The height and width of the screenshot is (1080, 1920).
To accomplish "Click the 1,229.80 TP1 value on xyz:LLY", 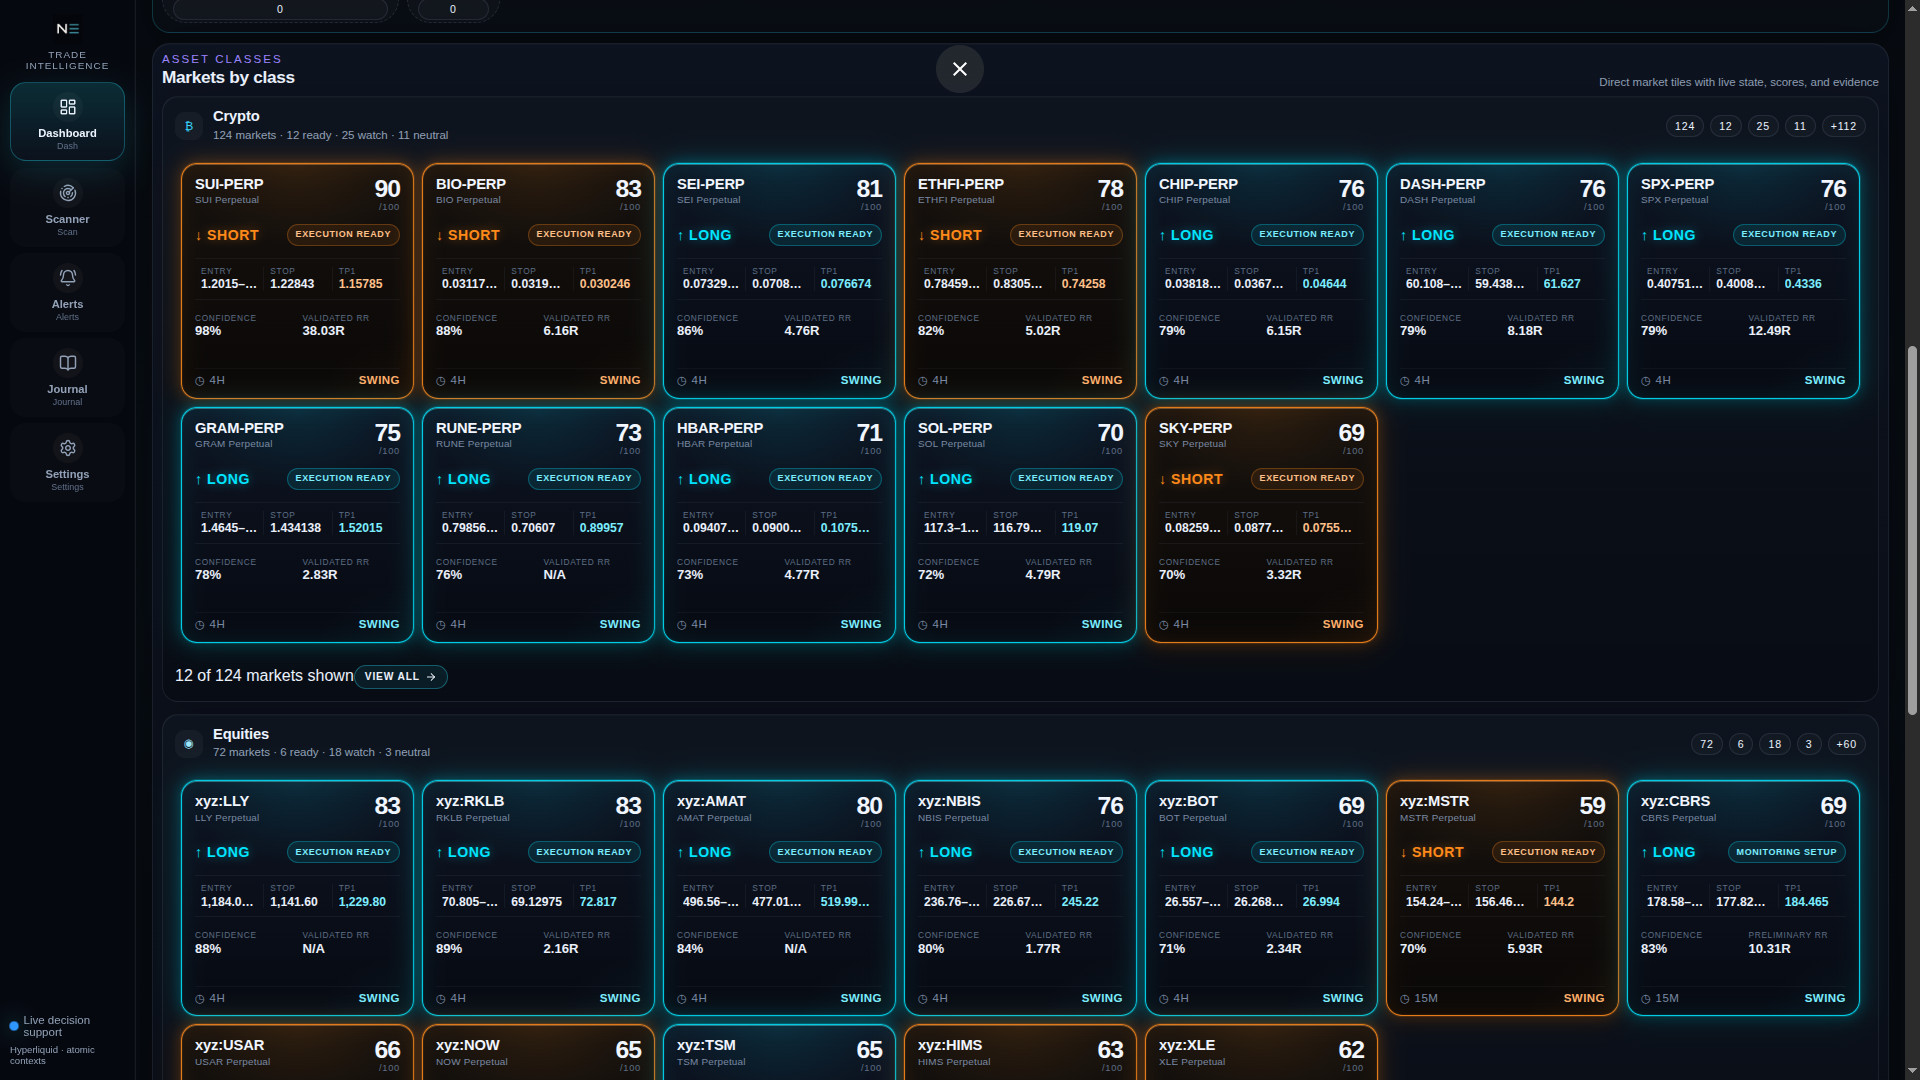I will (x=362, y=902).
